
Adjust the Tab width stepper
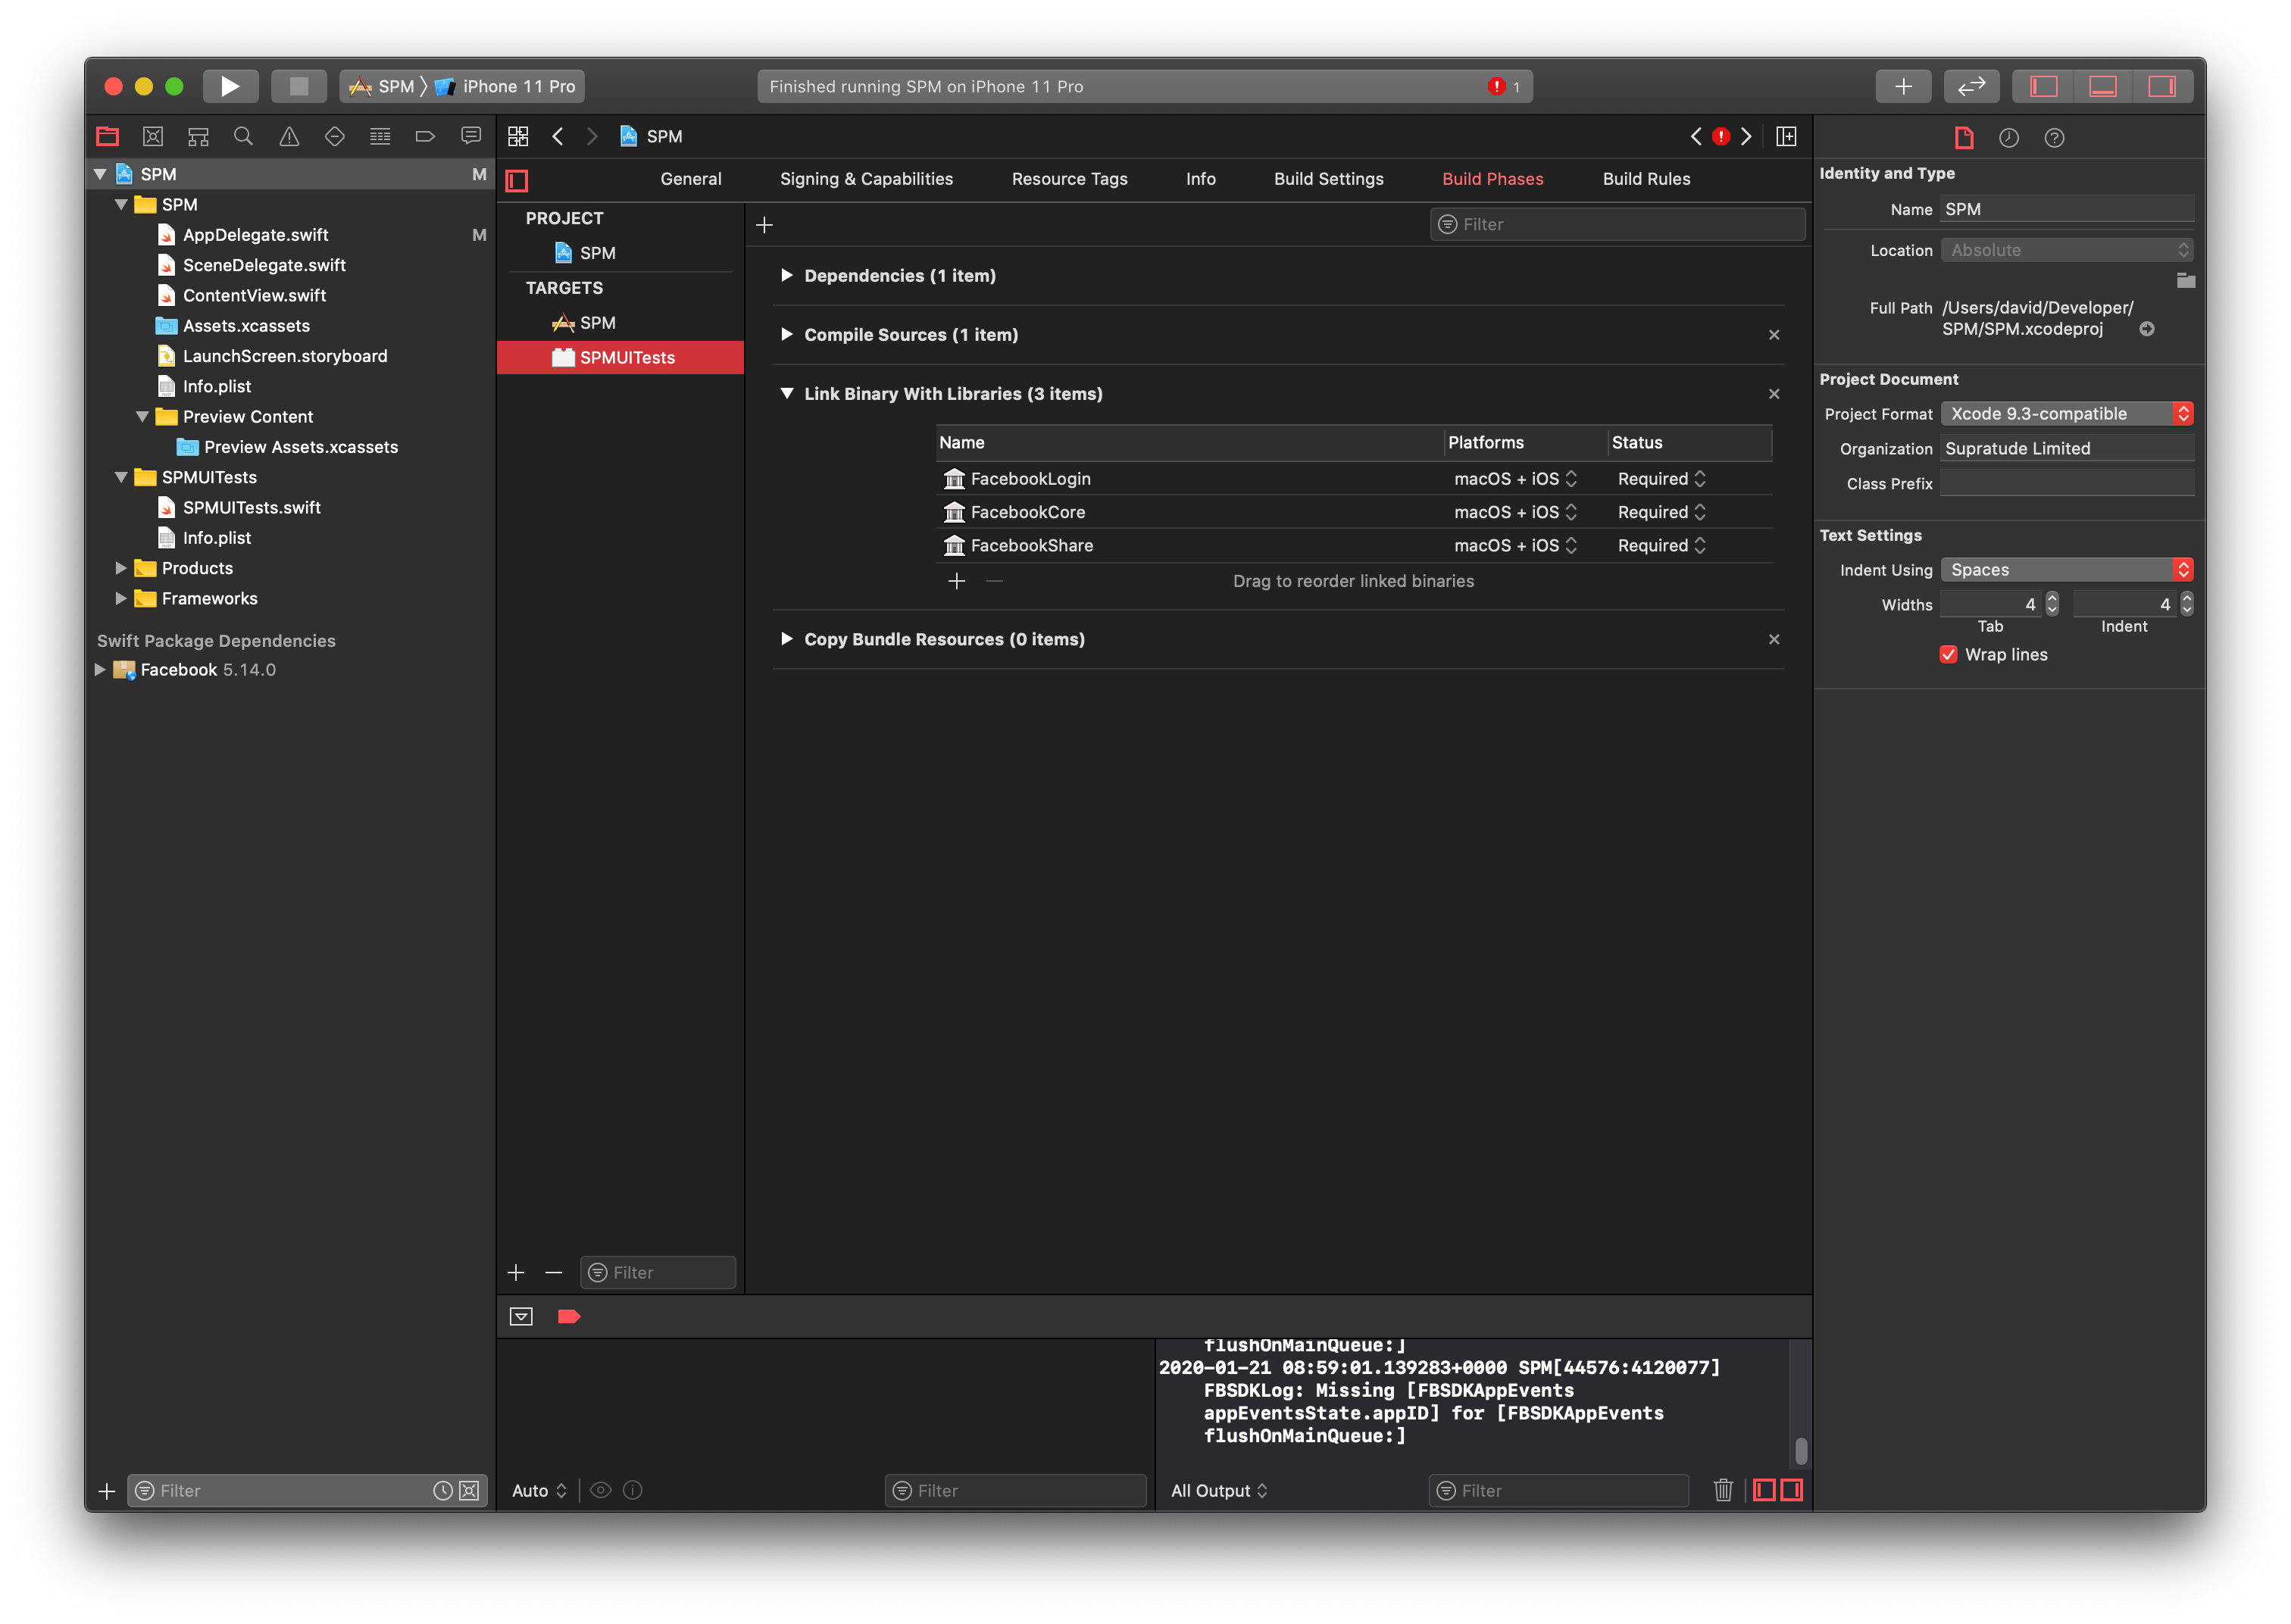[x=2052, y=604]
